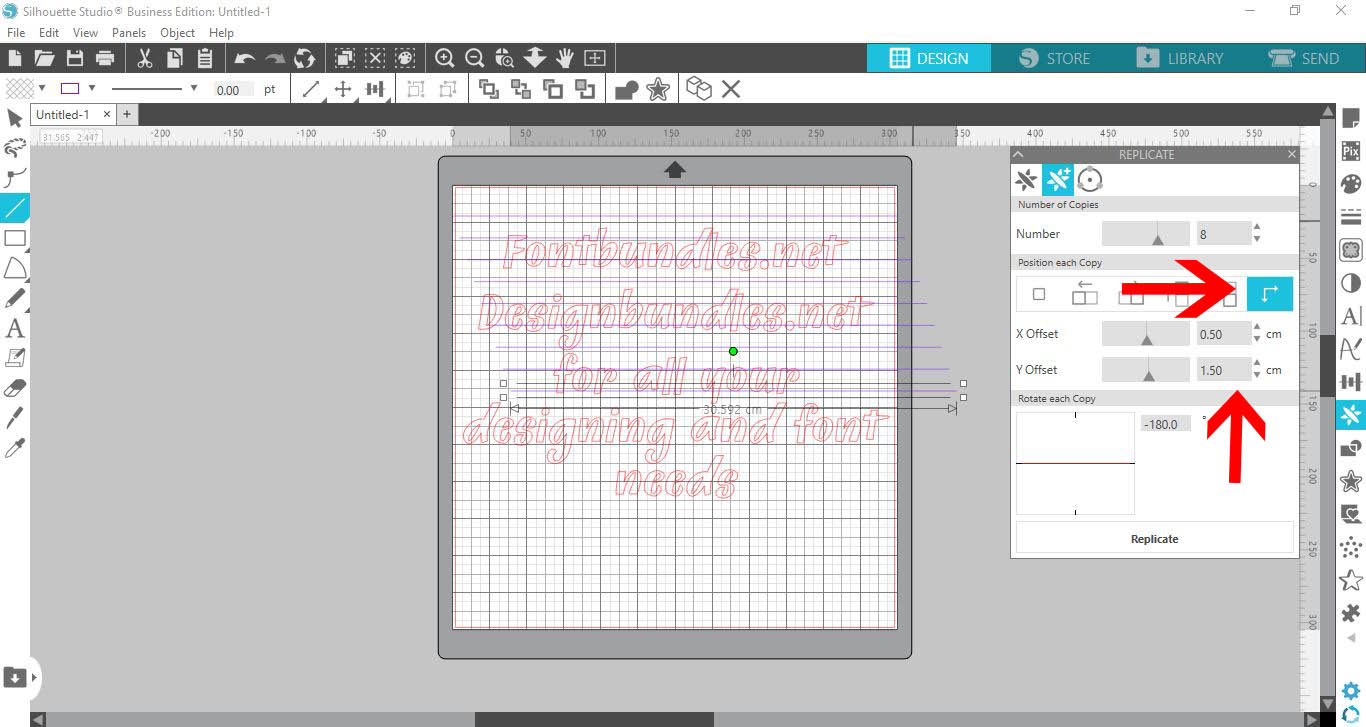Collapse the Replicate panel
The height and width of the screenshot is (727, 1366).
tap(1019, 155)
